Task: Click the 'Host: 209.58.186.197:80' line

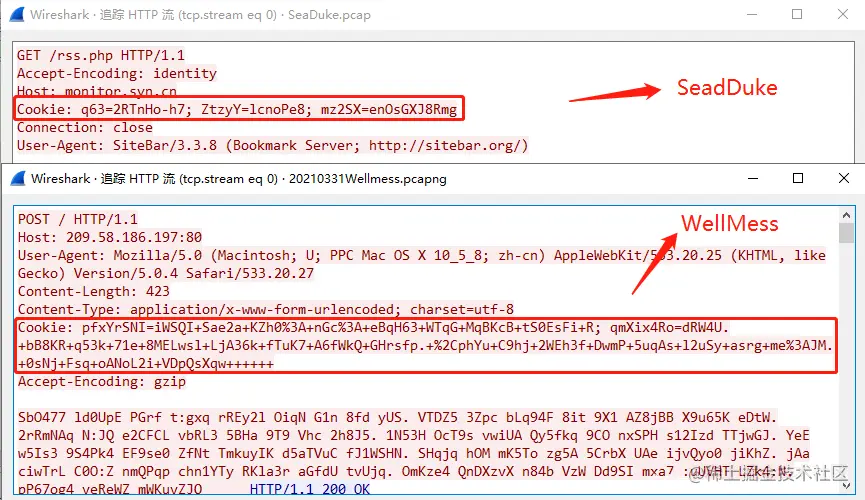Action: coord(110,237)
